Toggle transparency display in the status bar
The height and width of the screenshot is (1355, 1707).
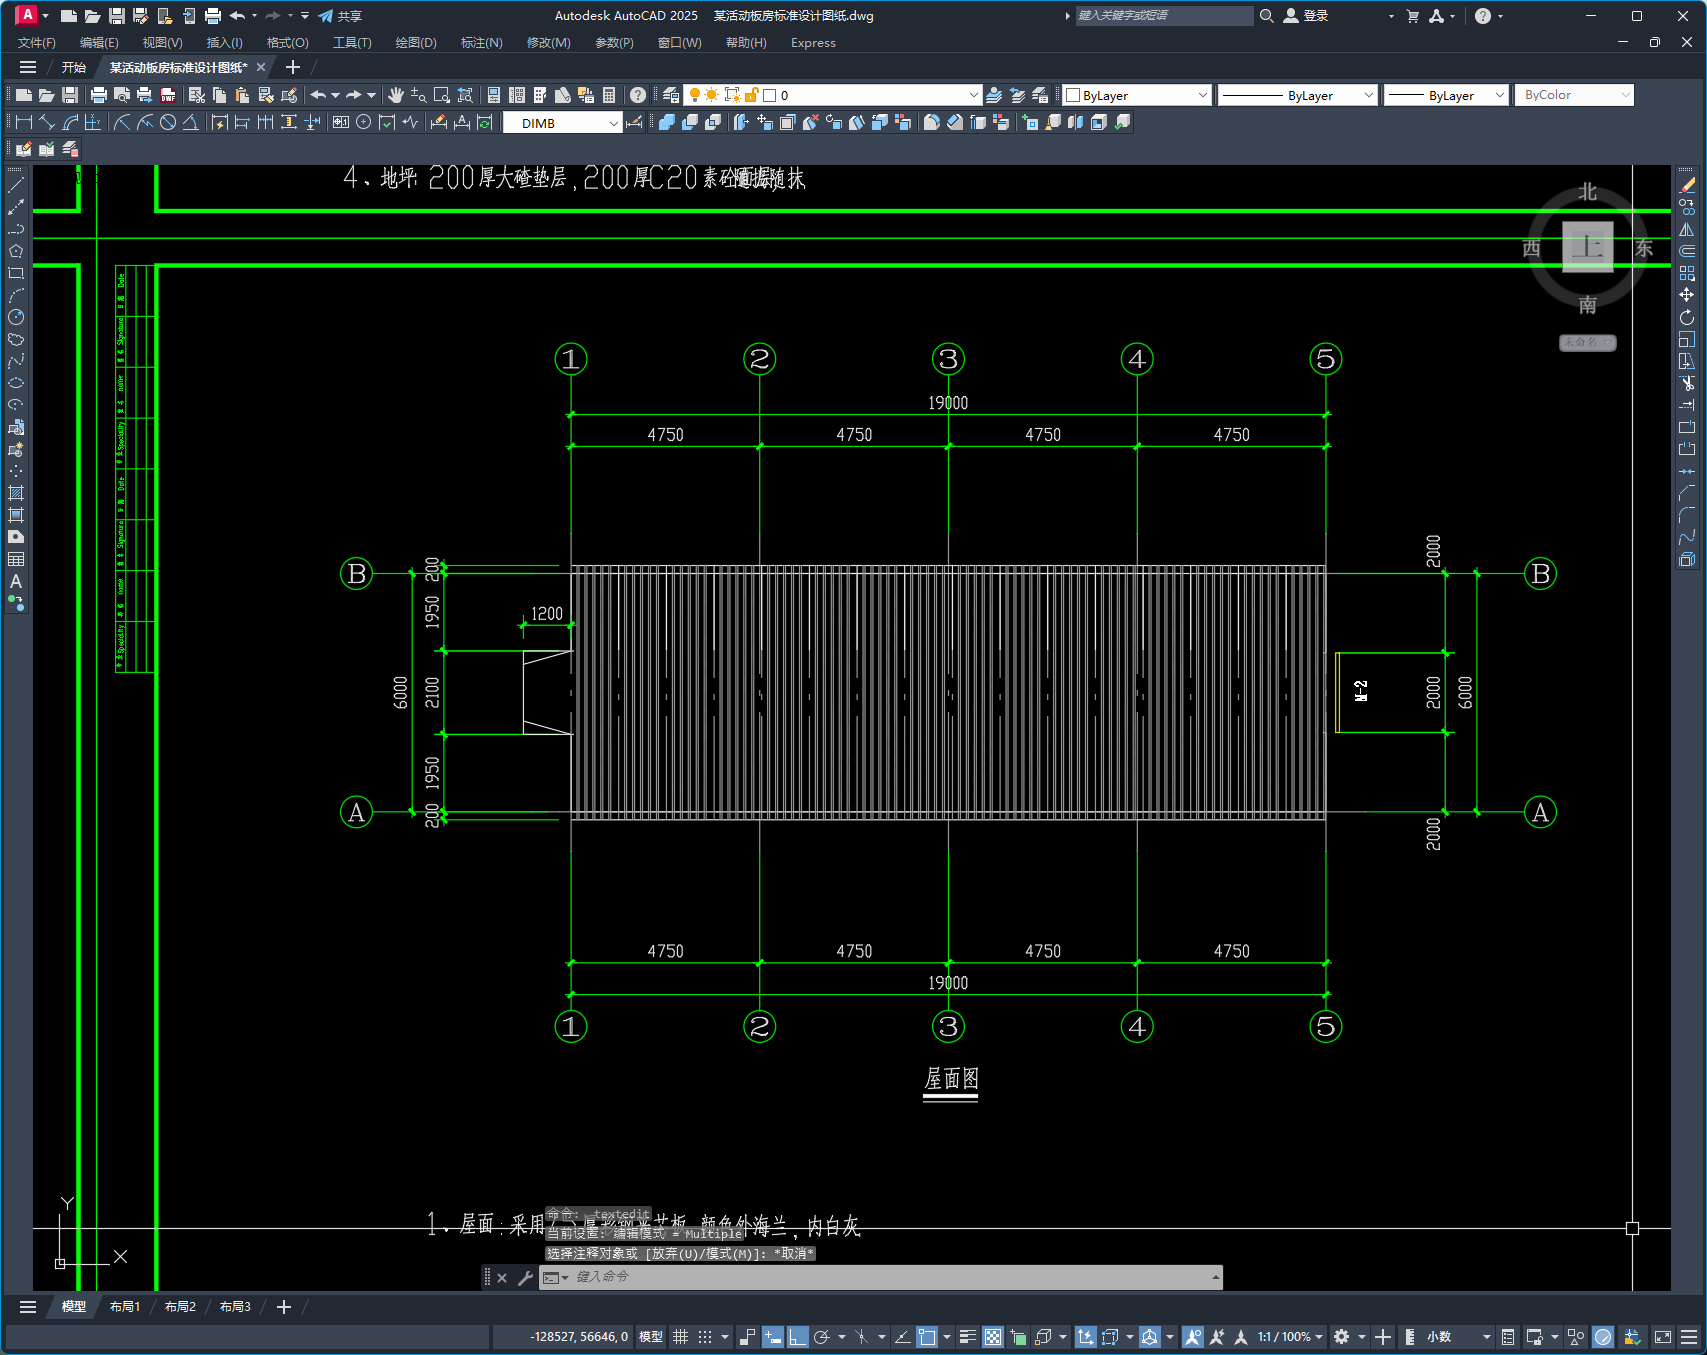993,1337
